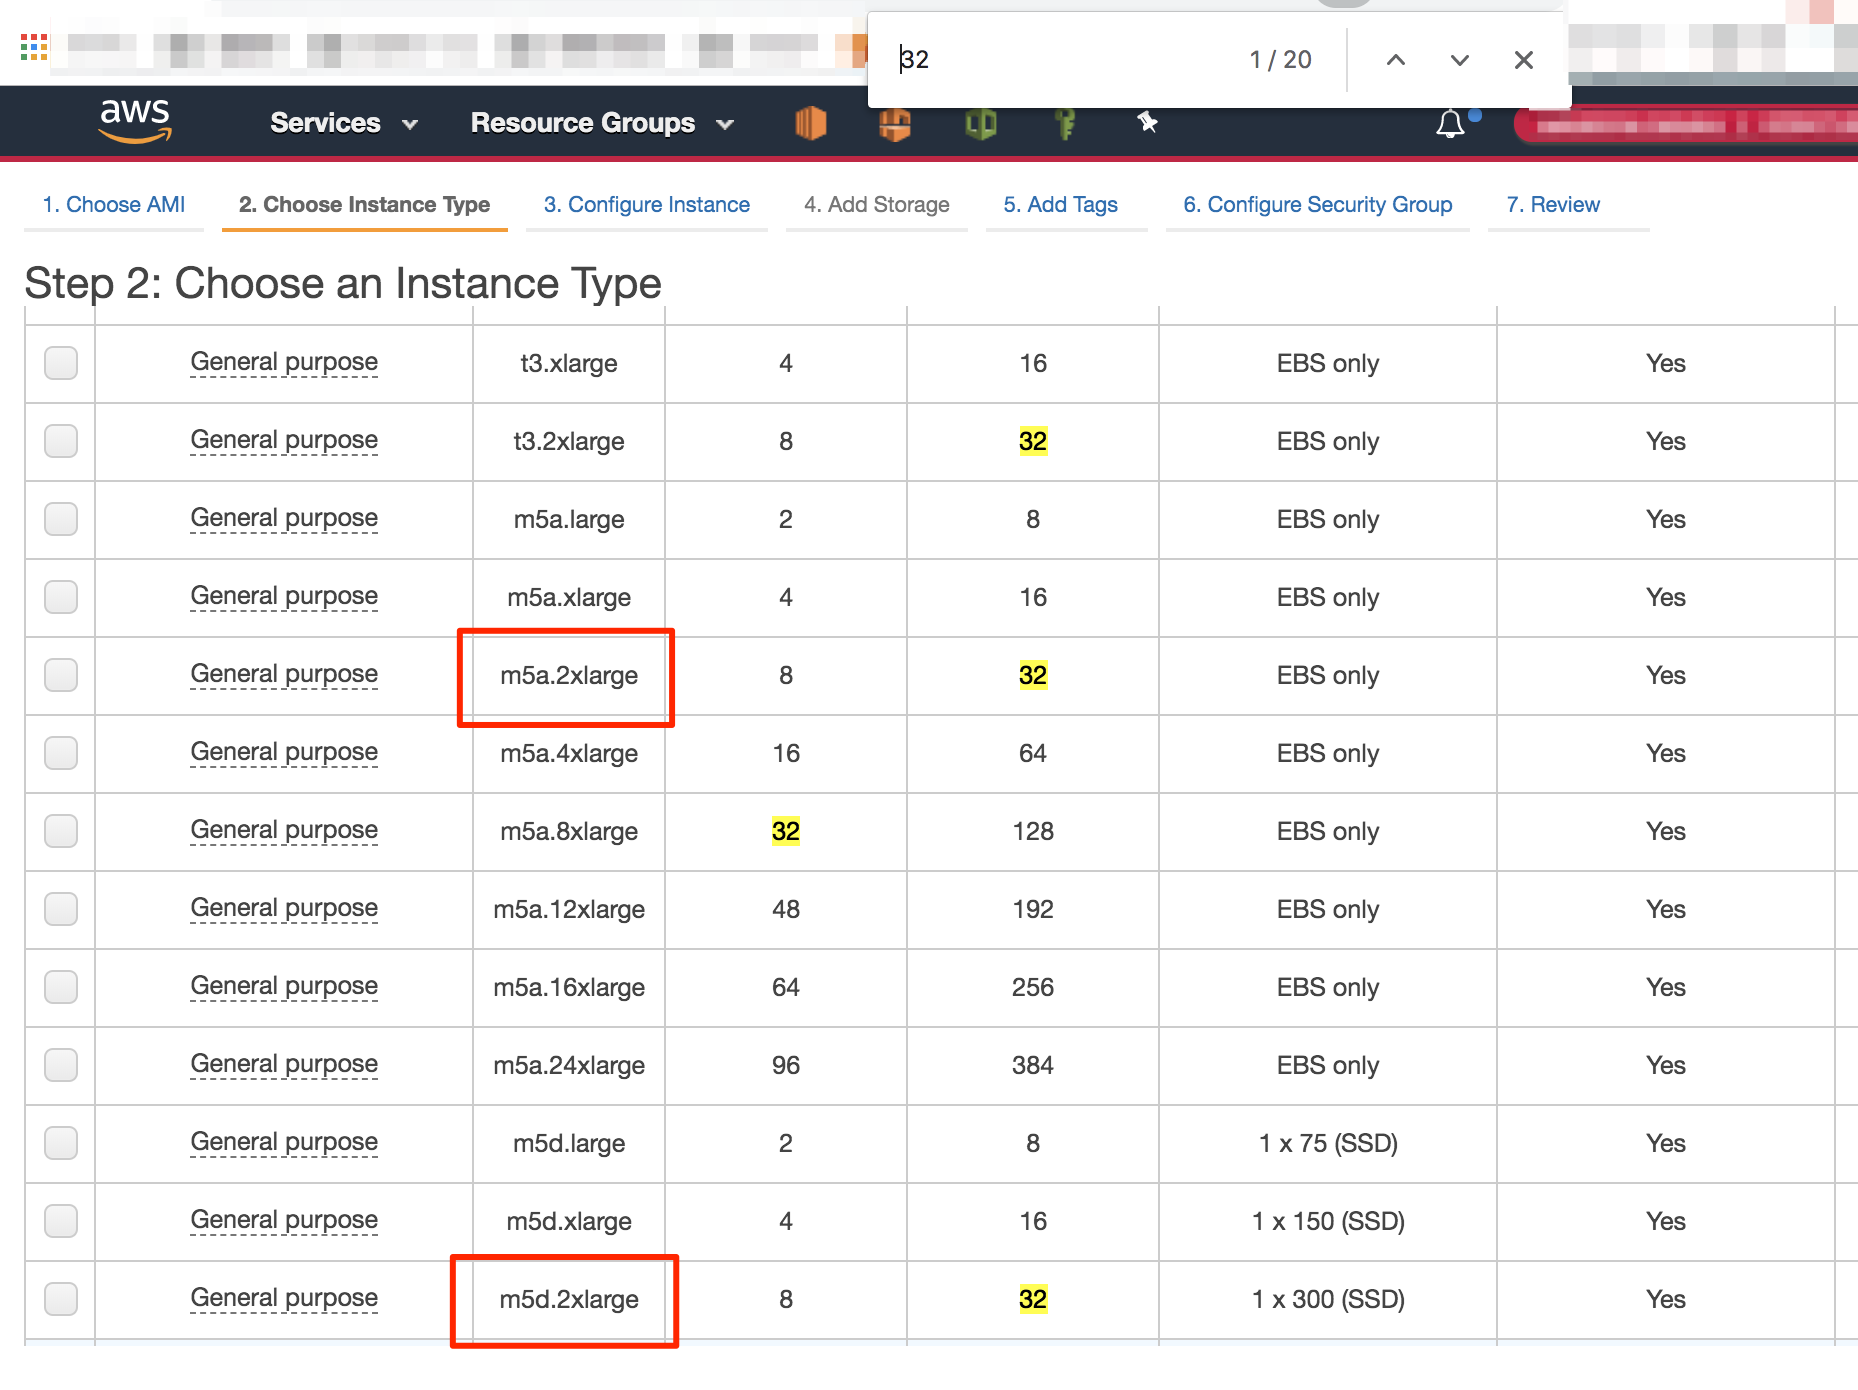Screen dimensions: 1858x1390
Task: Check the t3.2xlarge instance checkbox
Action: click(61, 441)
